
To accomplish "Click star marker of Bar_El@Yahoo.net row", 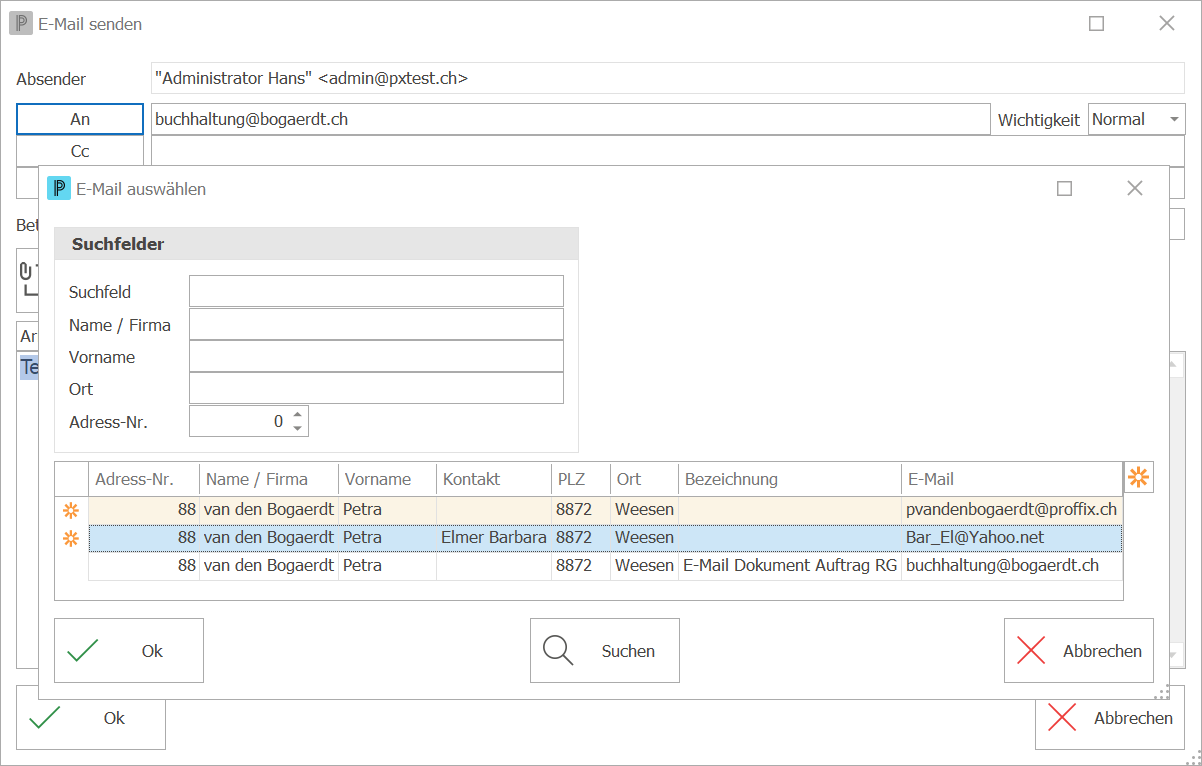I will [x=71, y=538].
